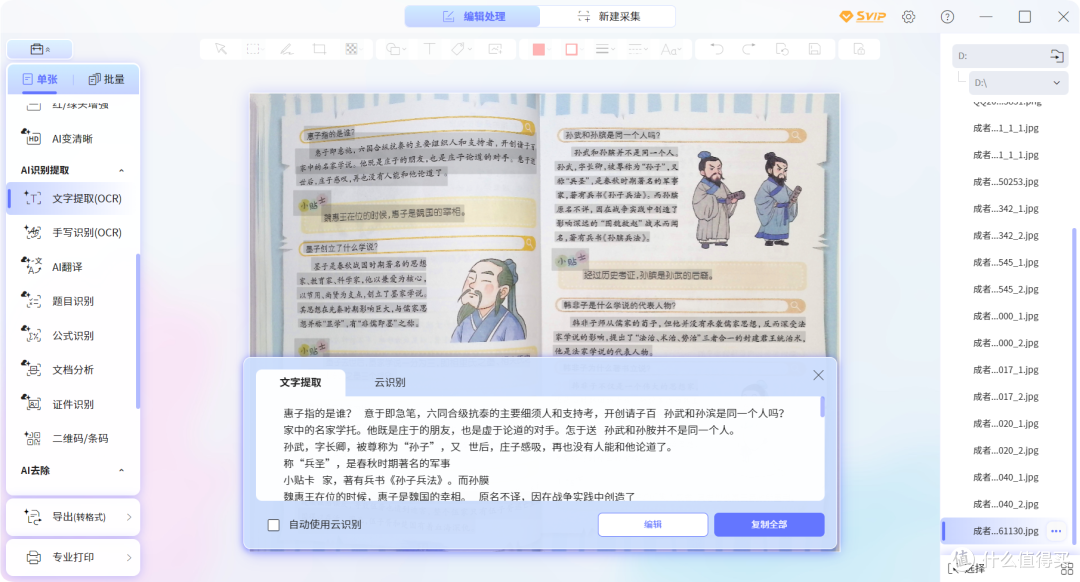Pick the pen drawing tool
1080x582 pixels.
point(287,49)
